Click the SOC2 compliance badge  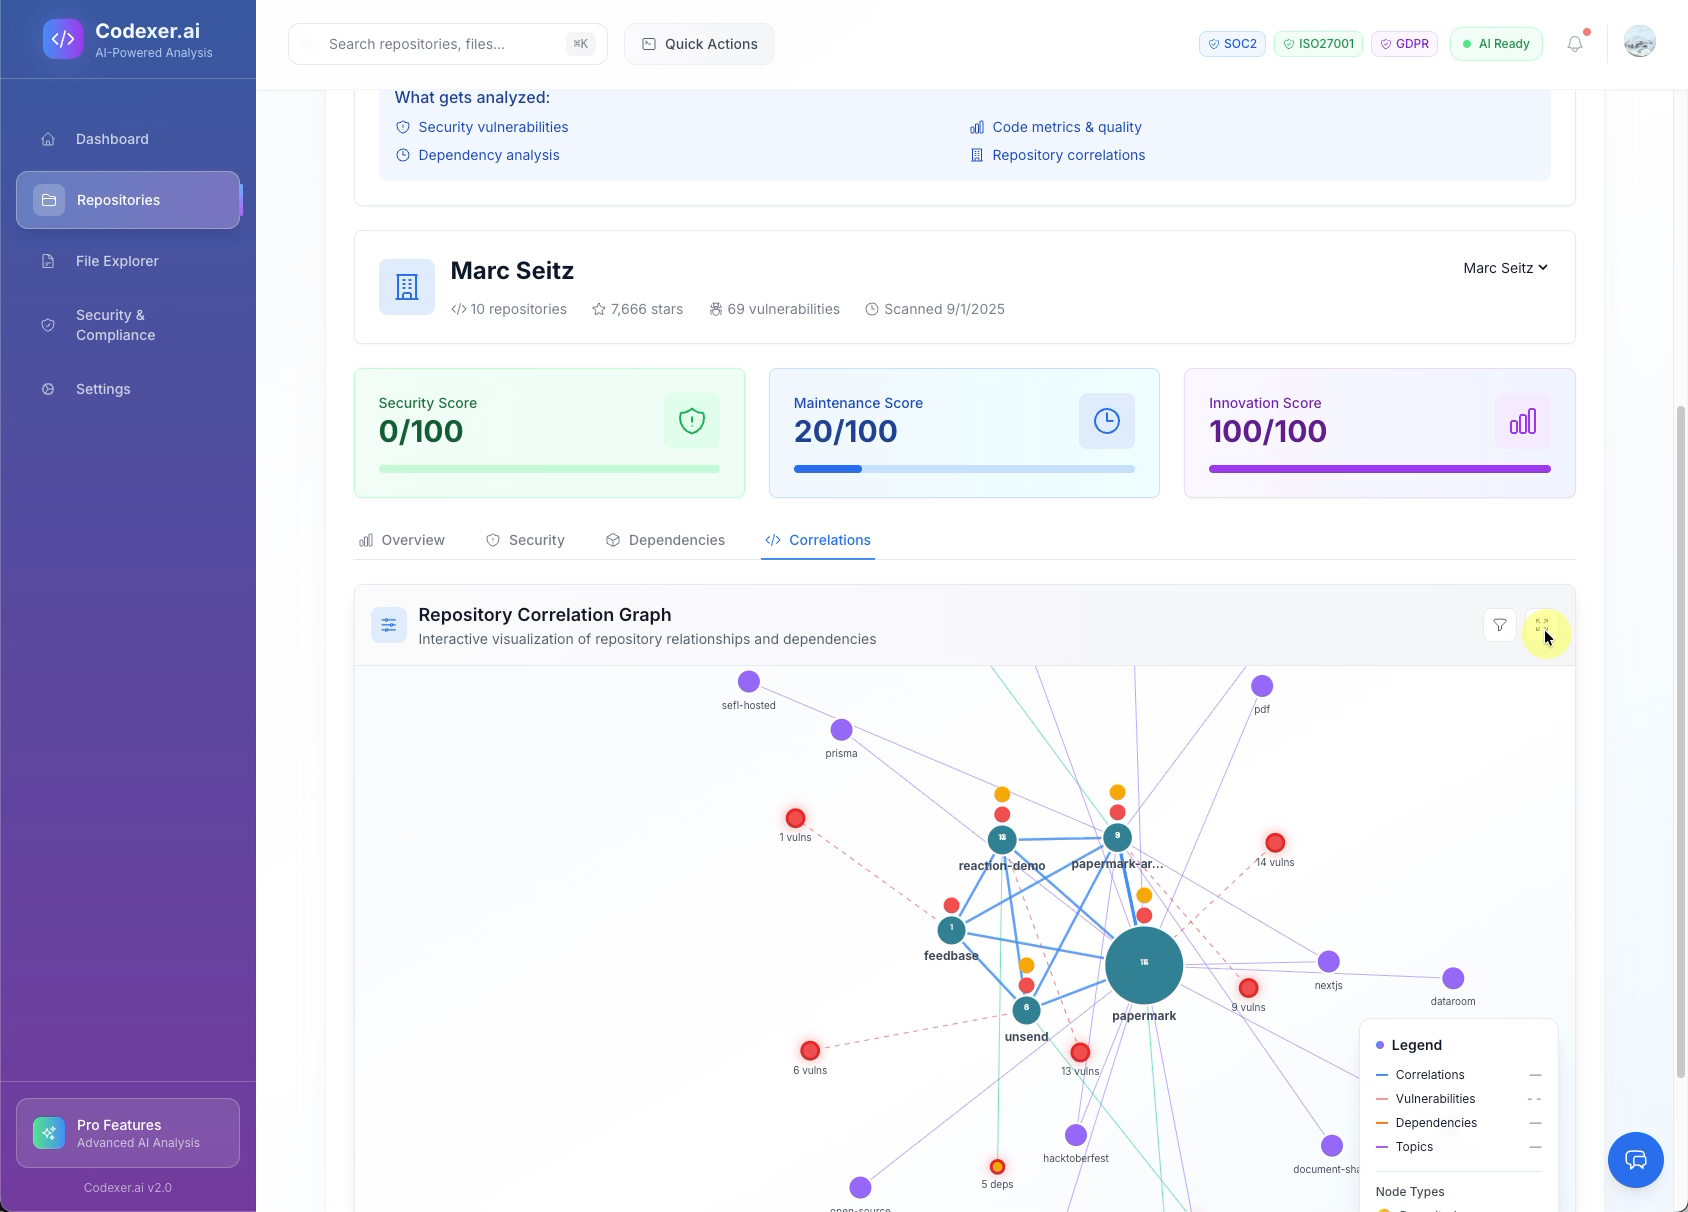click(1232, 43)
